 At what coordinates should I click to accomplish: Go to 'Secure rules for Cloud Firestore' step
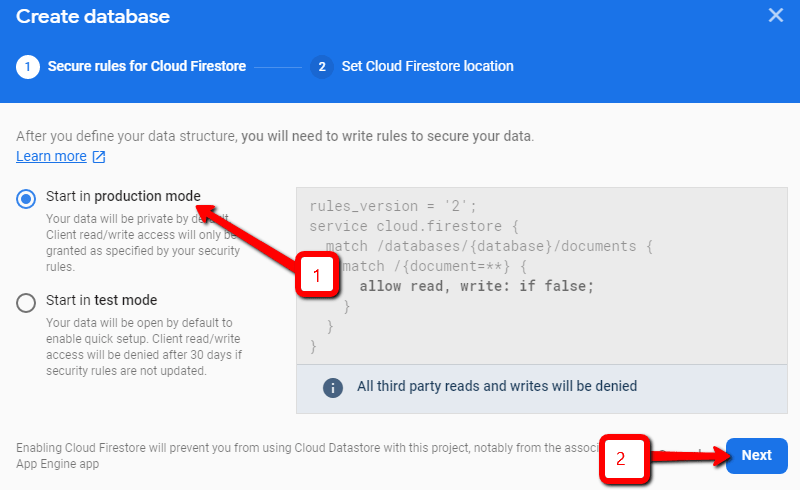tap(147, 67)
